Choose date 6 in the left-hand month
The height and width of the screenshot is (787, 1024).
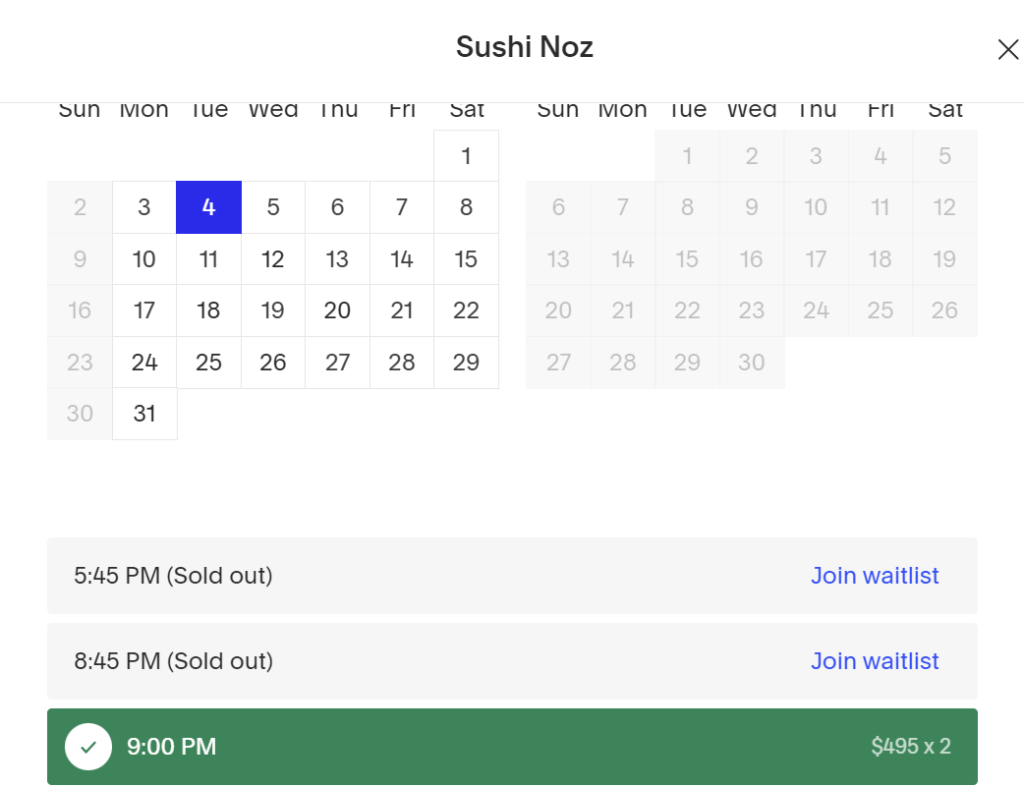(338, 207)
